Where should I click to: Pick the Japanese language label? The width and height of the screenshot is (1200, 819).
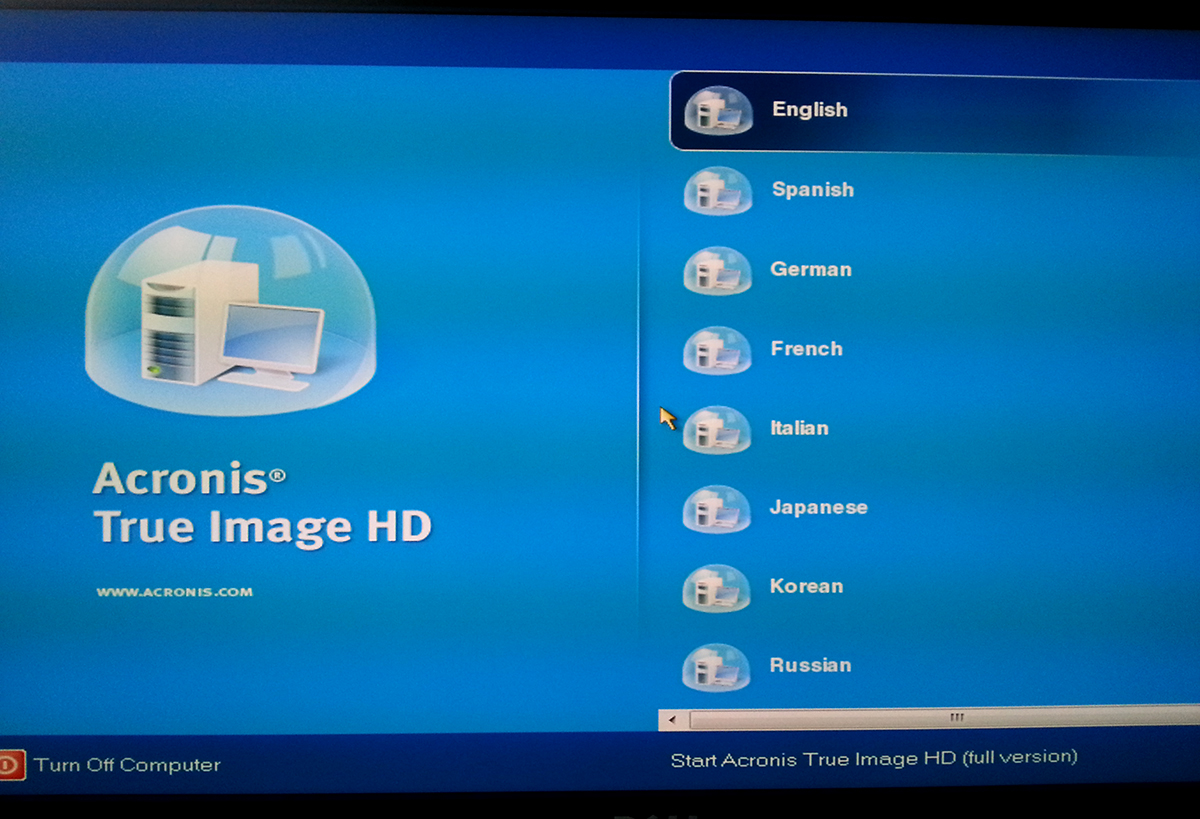click(x=819, y=507)
